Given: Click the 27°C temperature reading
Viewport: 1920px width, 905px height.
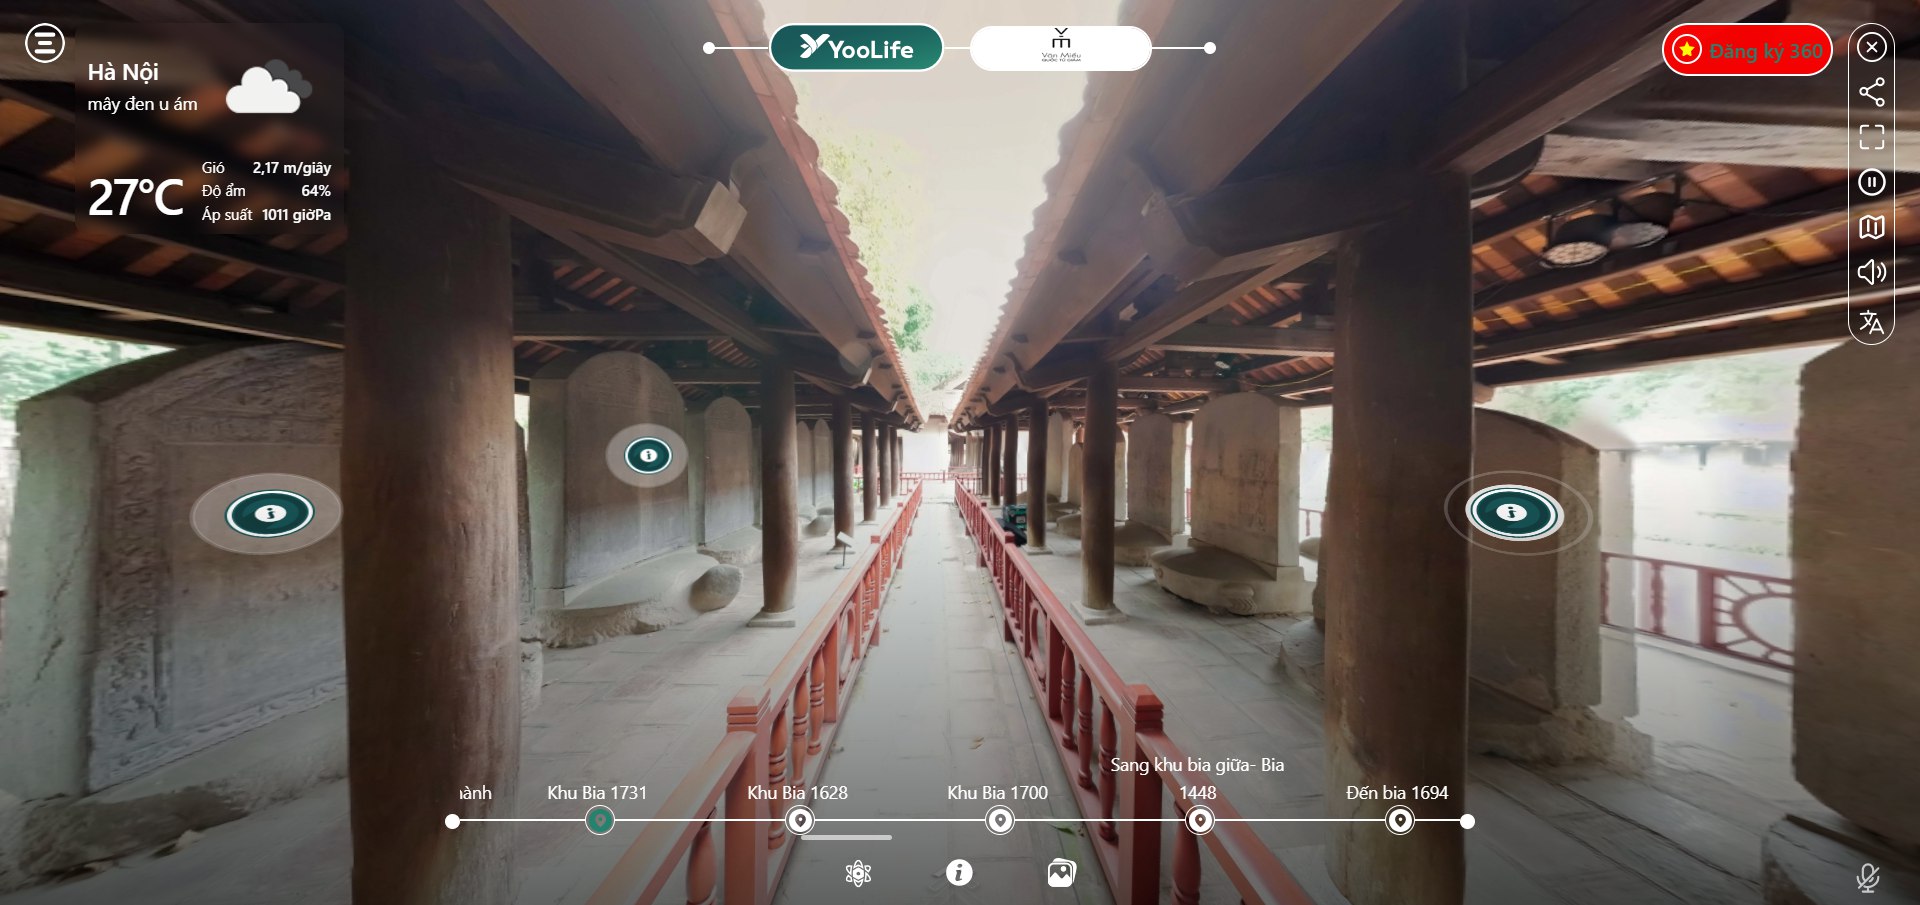Looking at the screenshot, I should [x=136, y=197].
